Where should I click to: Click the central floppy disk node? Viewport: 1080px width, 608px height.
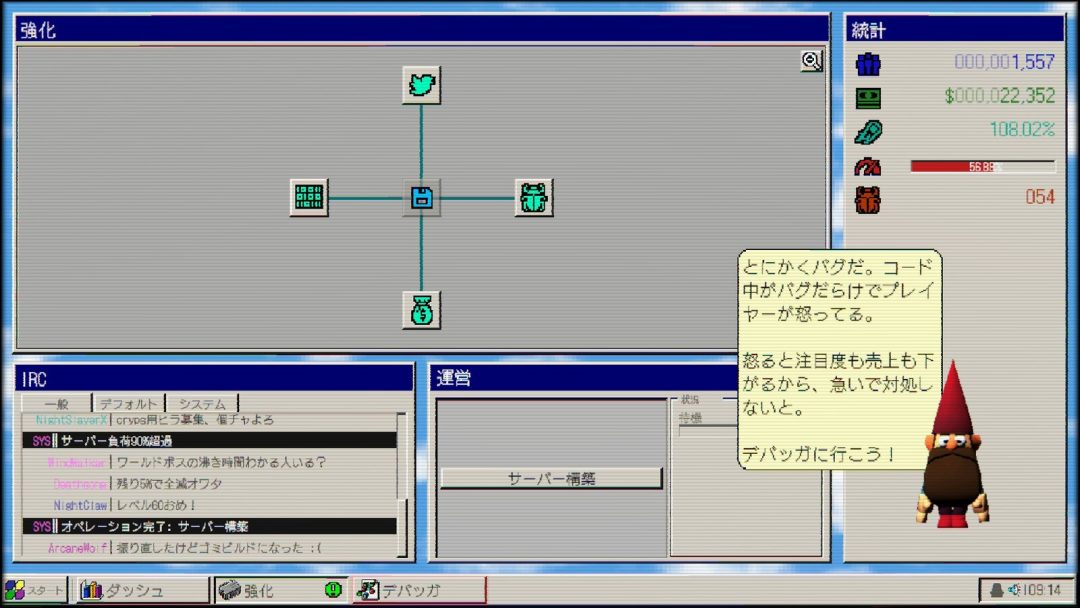[421, 198]
